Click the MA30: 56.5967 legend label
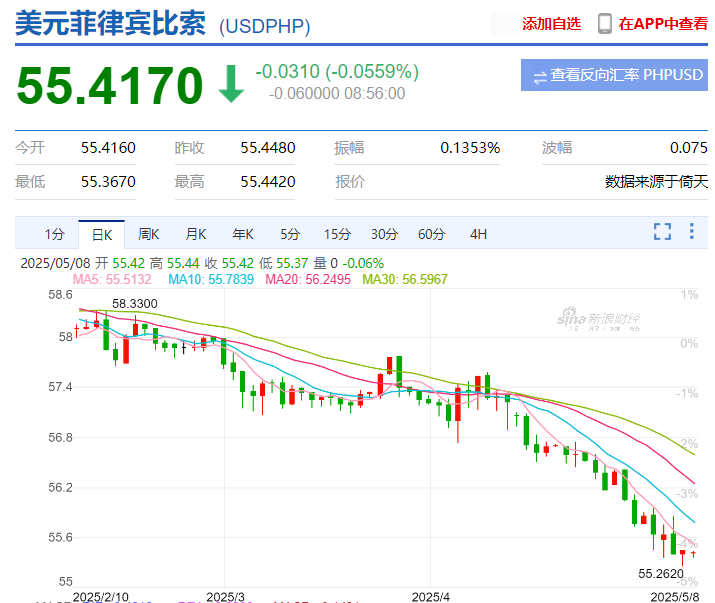 point(405,279)
